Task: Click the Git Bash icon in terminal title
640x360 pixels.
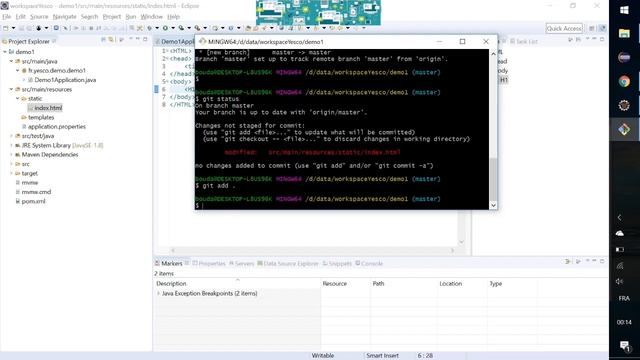Action: 202,42
